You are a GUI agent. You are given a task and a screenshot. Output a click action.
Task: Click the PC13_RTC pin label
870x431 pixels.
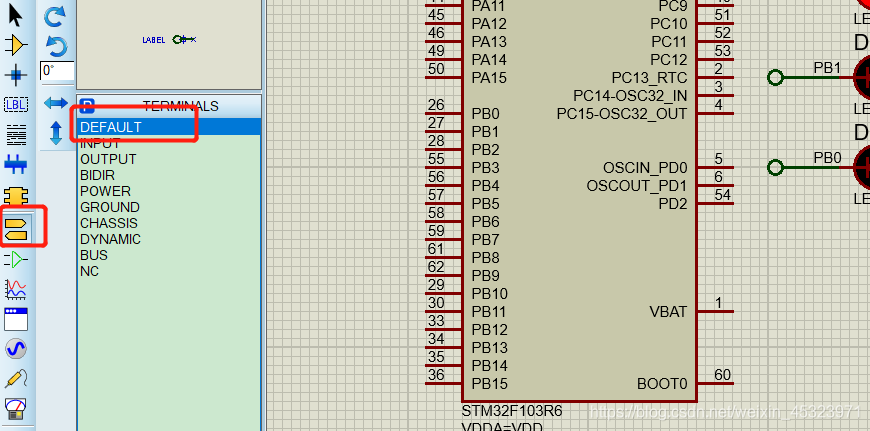click(649, 78)
